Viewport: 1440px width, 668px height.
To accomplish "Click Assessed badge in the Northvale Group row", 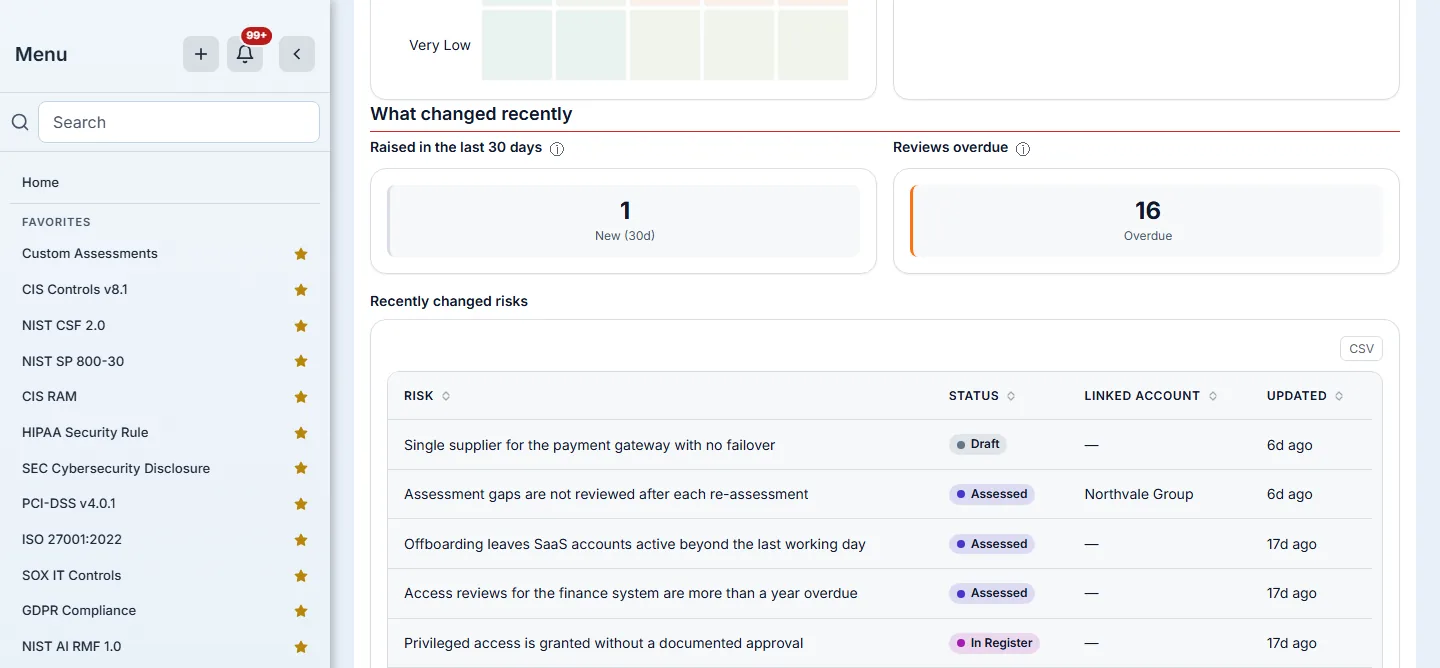I will (x=992, y=494).
